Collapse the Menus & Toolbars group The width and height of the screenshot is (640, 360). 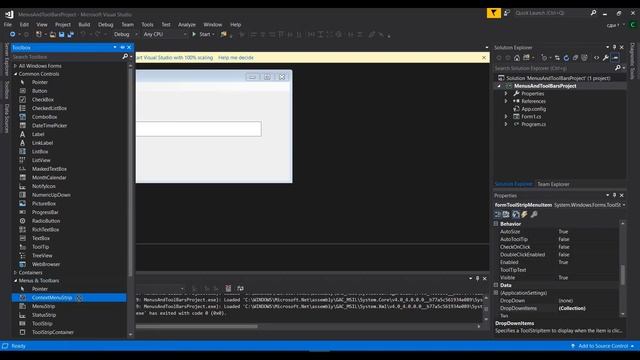[16, 281]
